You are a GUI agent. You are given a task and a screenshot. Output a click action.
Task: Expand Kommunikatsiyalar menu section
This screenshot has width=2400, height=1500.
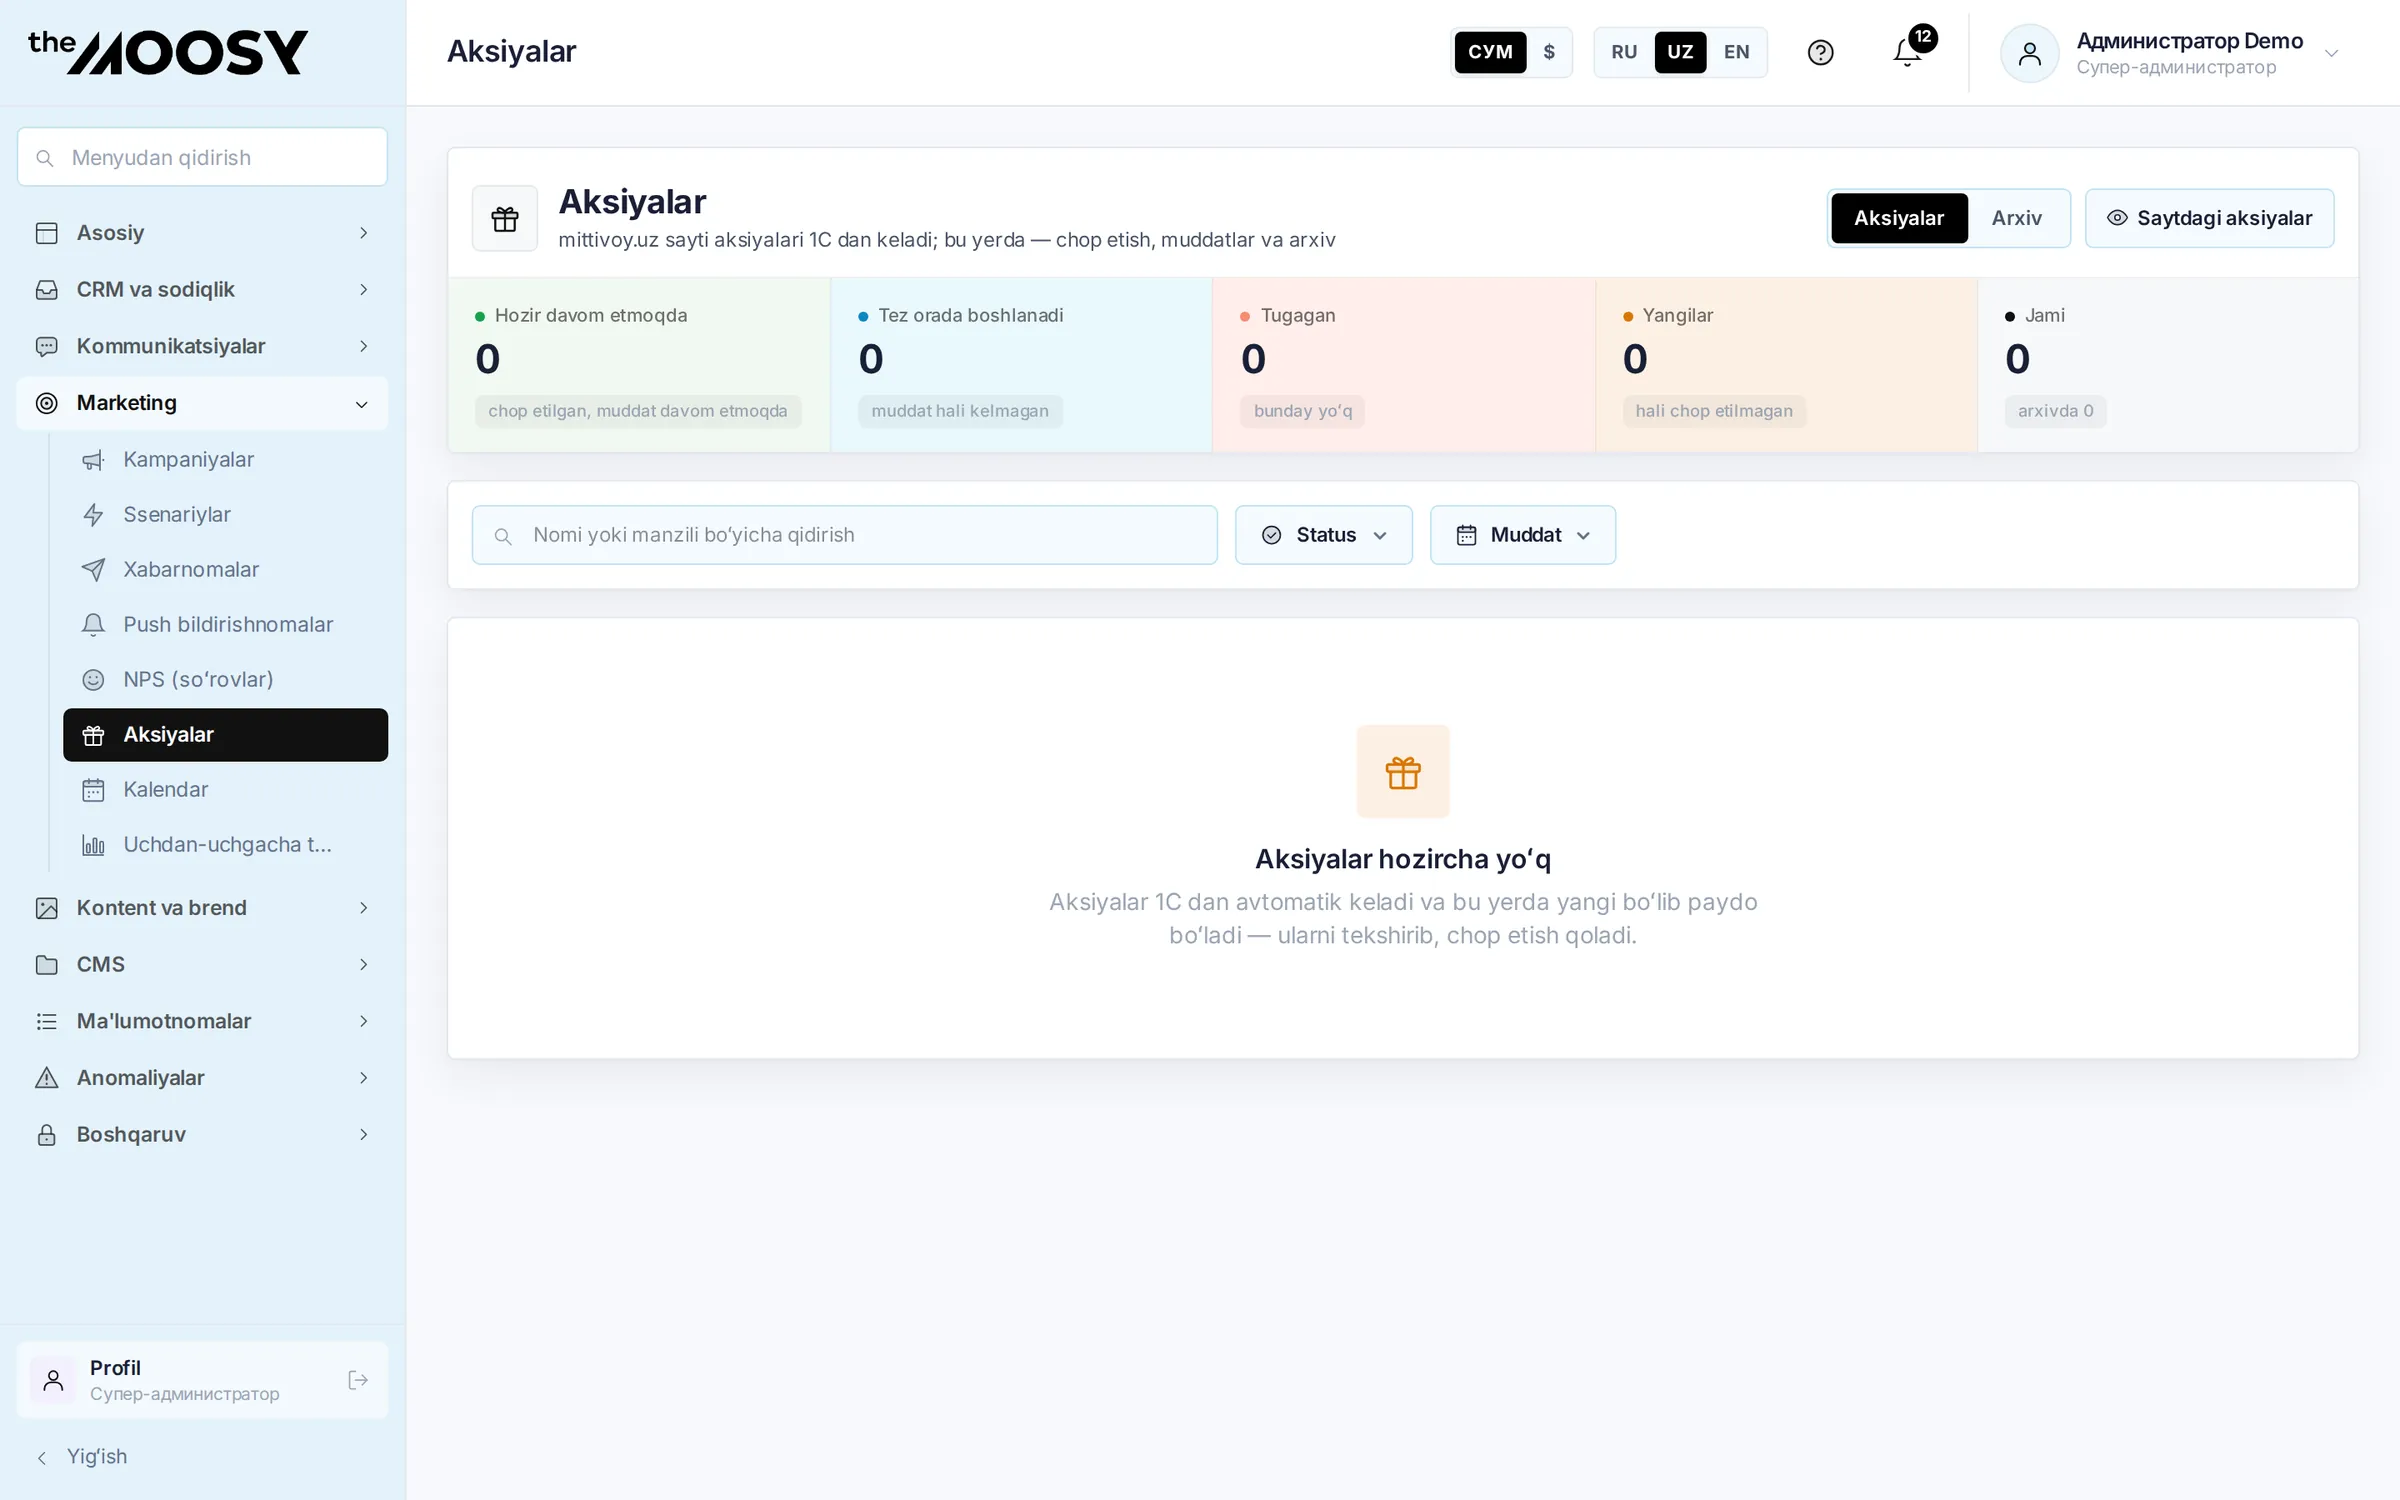tap(202, 346)
